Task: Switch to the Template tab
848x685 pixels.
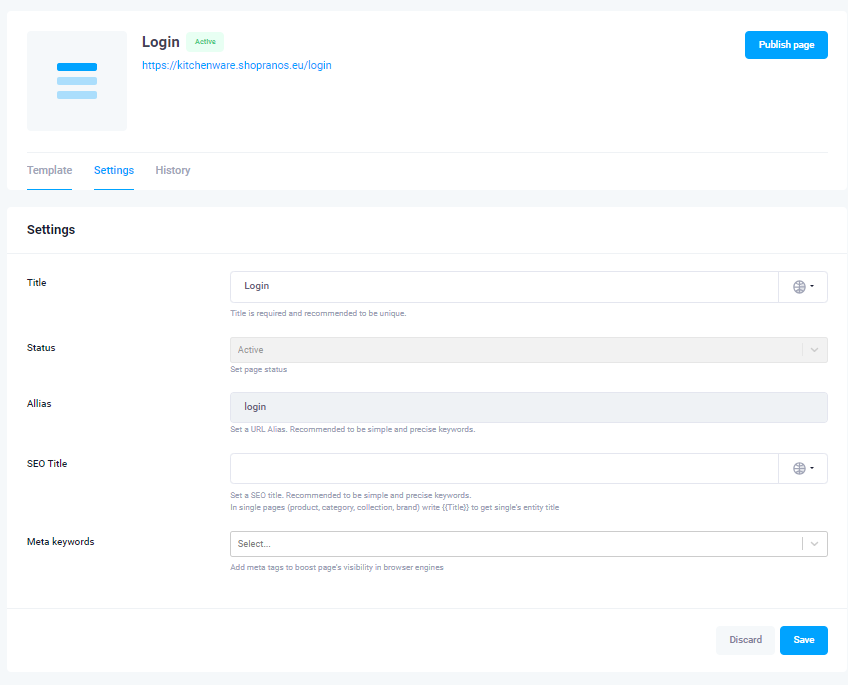Action: 49,170
